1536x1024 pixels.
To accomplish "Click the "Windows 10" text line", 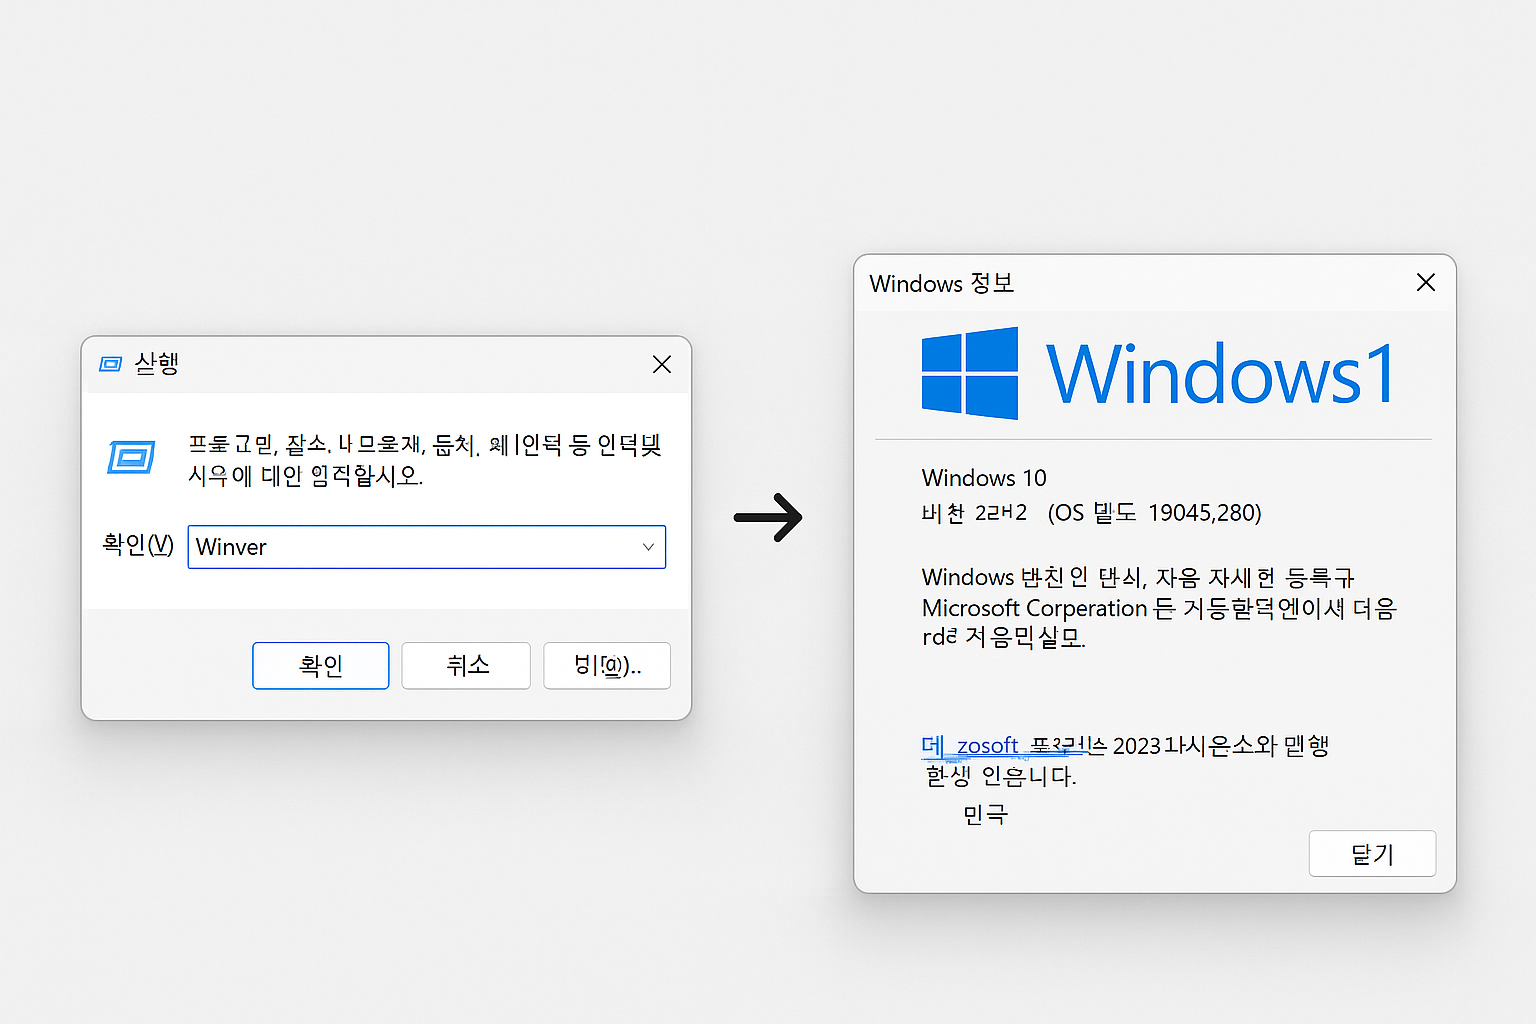I will coord(984,478).
